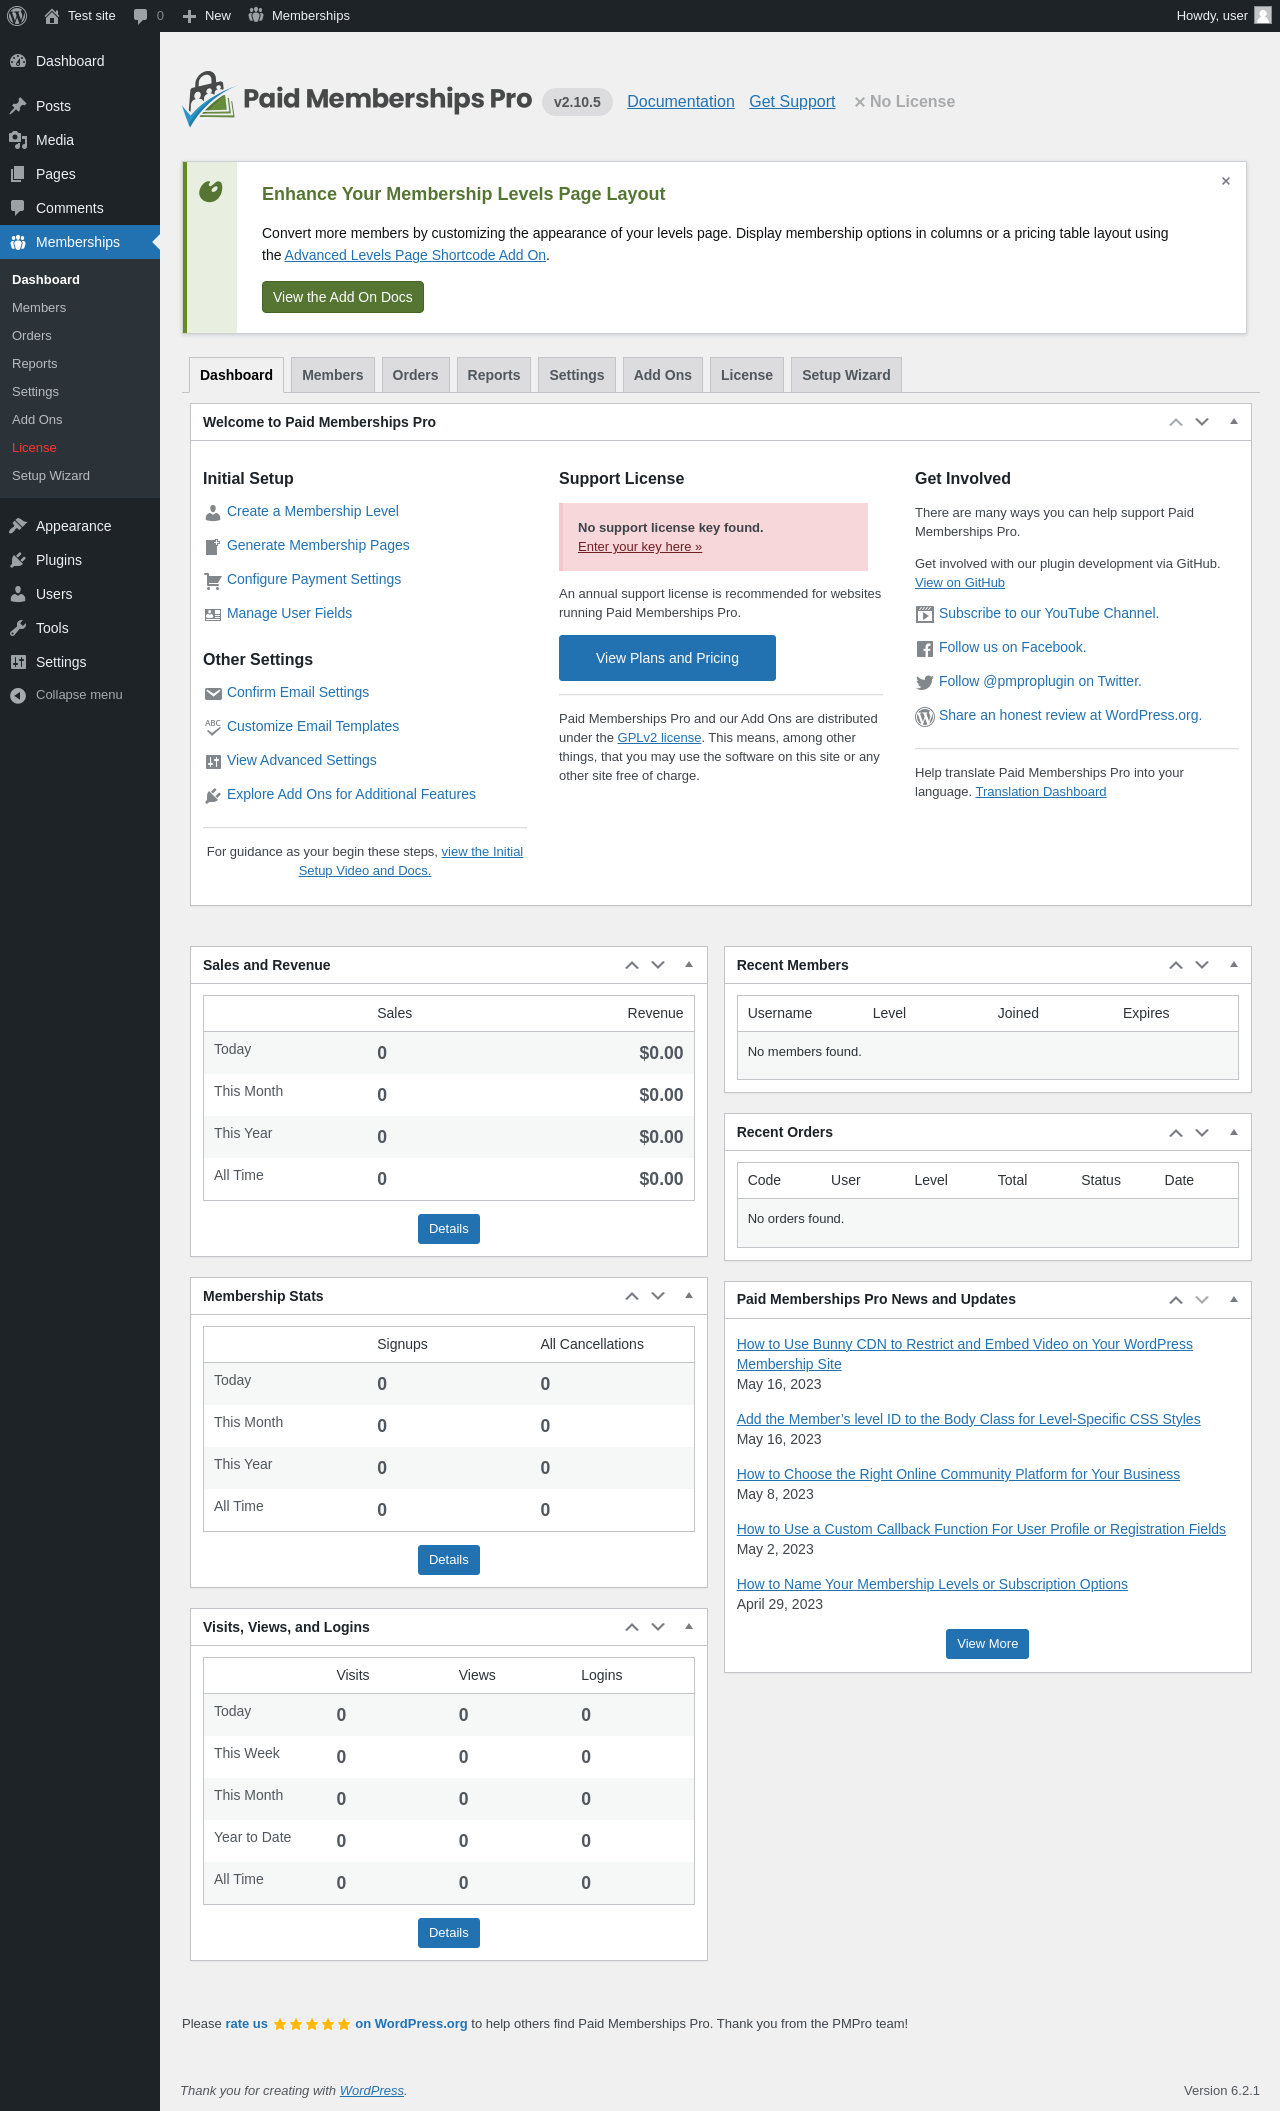Click View Plans and Pricing button

coord(667,658)
